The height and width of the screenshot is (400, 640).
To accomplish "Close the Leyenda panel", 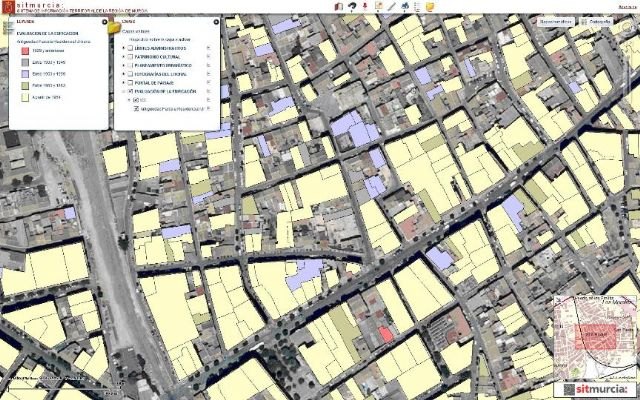I will point(105,22).
